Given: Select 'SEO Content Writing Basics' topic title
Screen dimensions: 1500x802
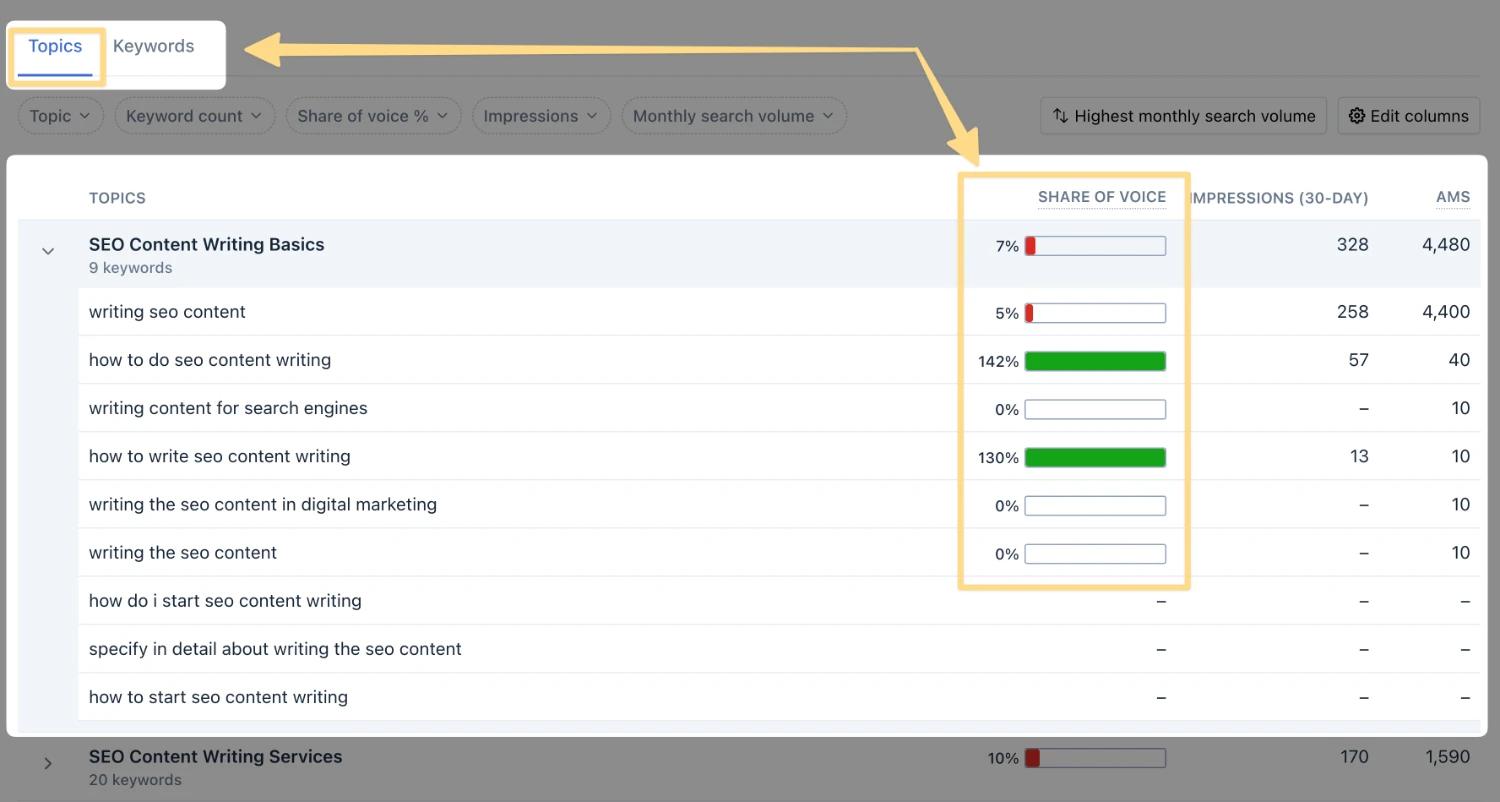Looking at the screenshot, I should [207, 244].
